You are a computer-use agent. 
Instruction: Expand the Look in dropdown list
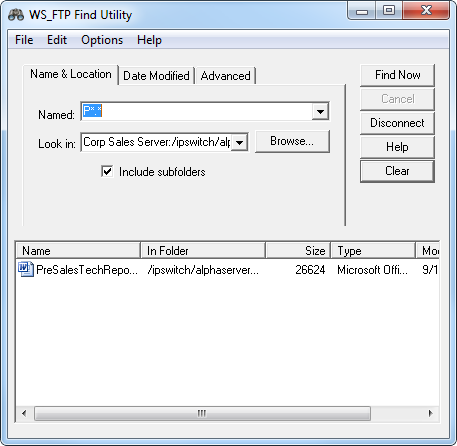click(x=239, y=143)
